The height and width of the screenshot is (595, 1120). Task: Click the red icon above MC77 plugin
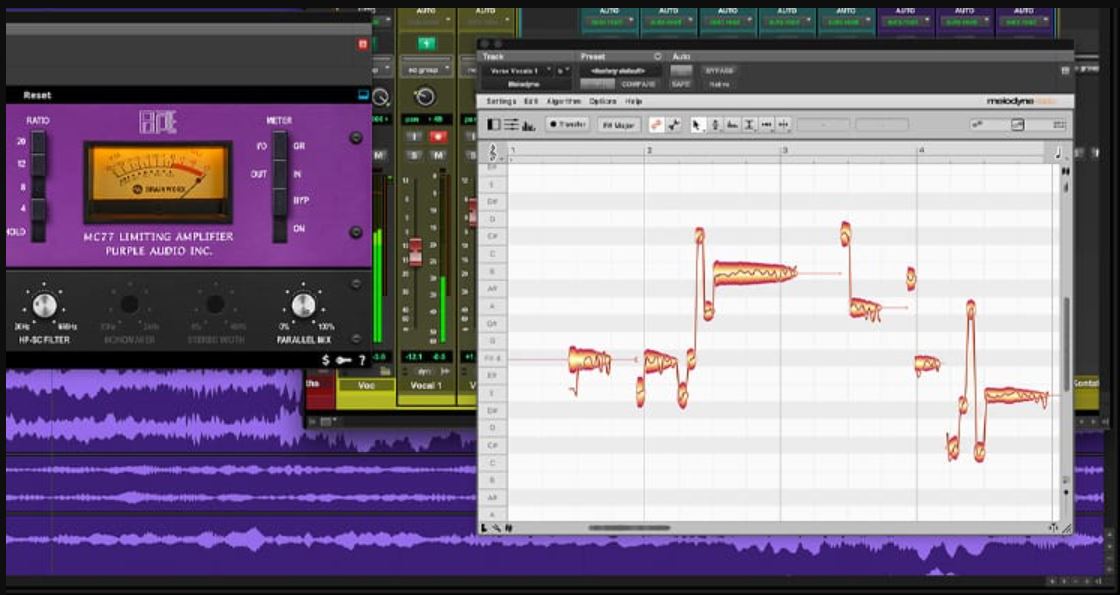click(x=362, y=44)
